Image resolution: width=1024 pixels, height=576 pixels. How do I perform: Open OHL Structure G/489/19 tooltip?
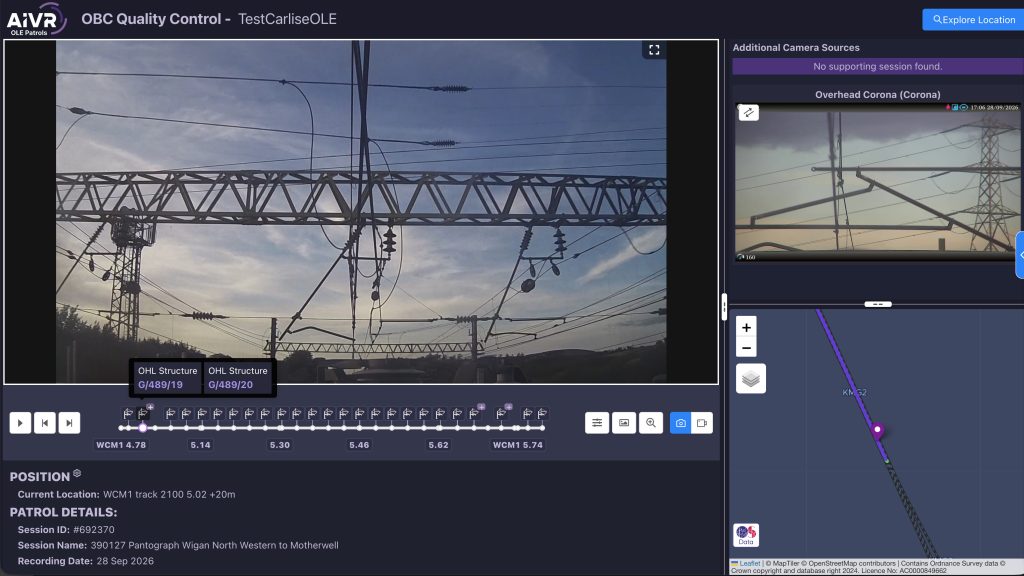point(167,377)
